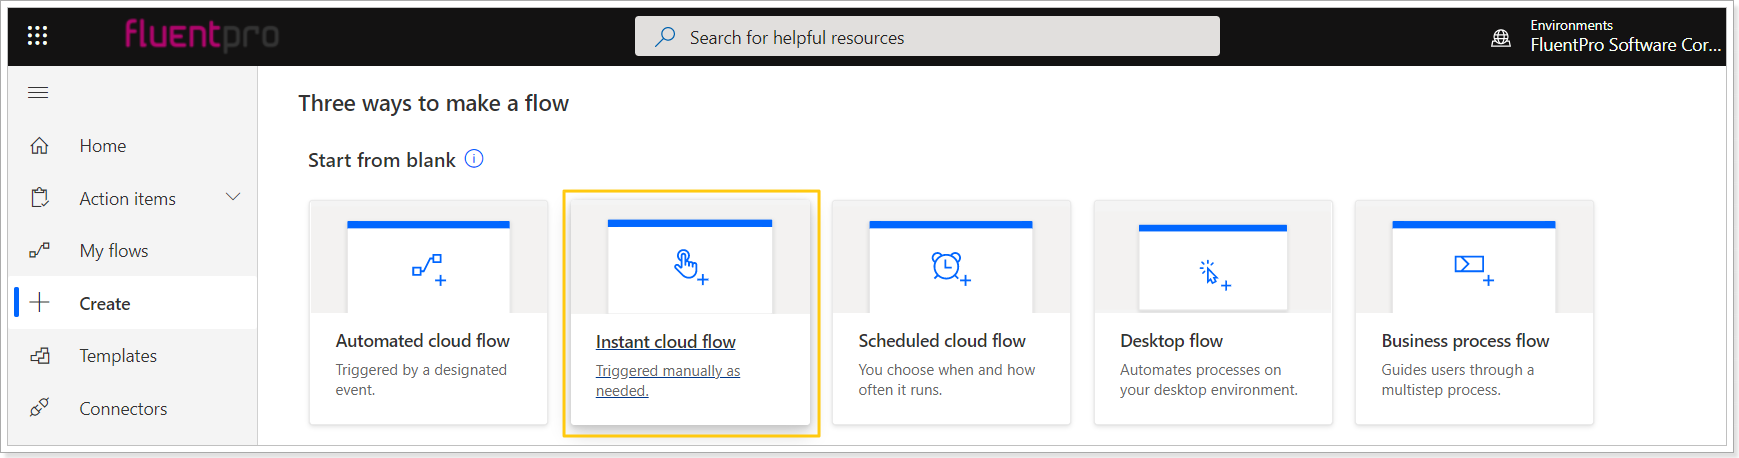Click the Home house icon
The image size is (1739, 458).
(x=39, y=146)
